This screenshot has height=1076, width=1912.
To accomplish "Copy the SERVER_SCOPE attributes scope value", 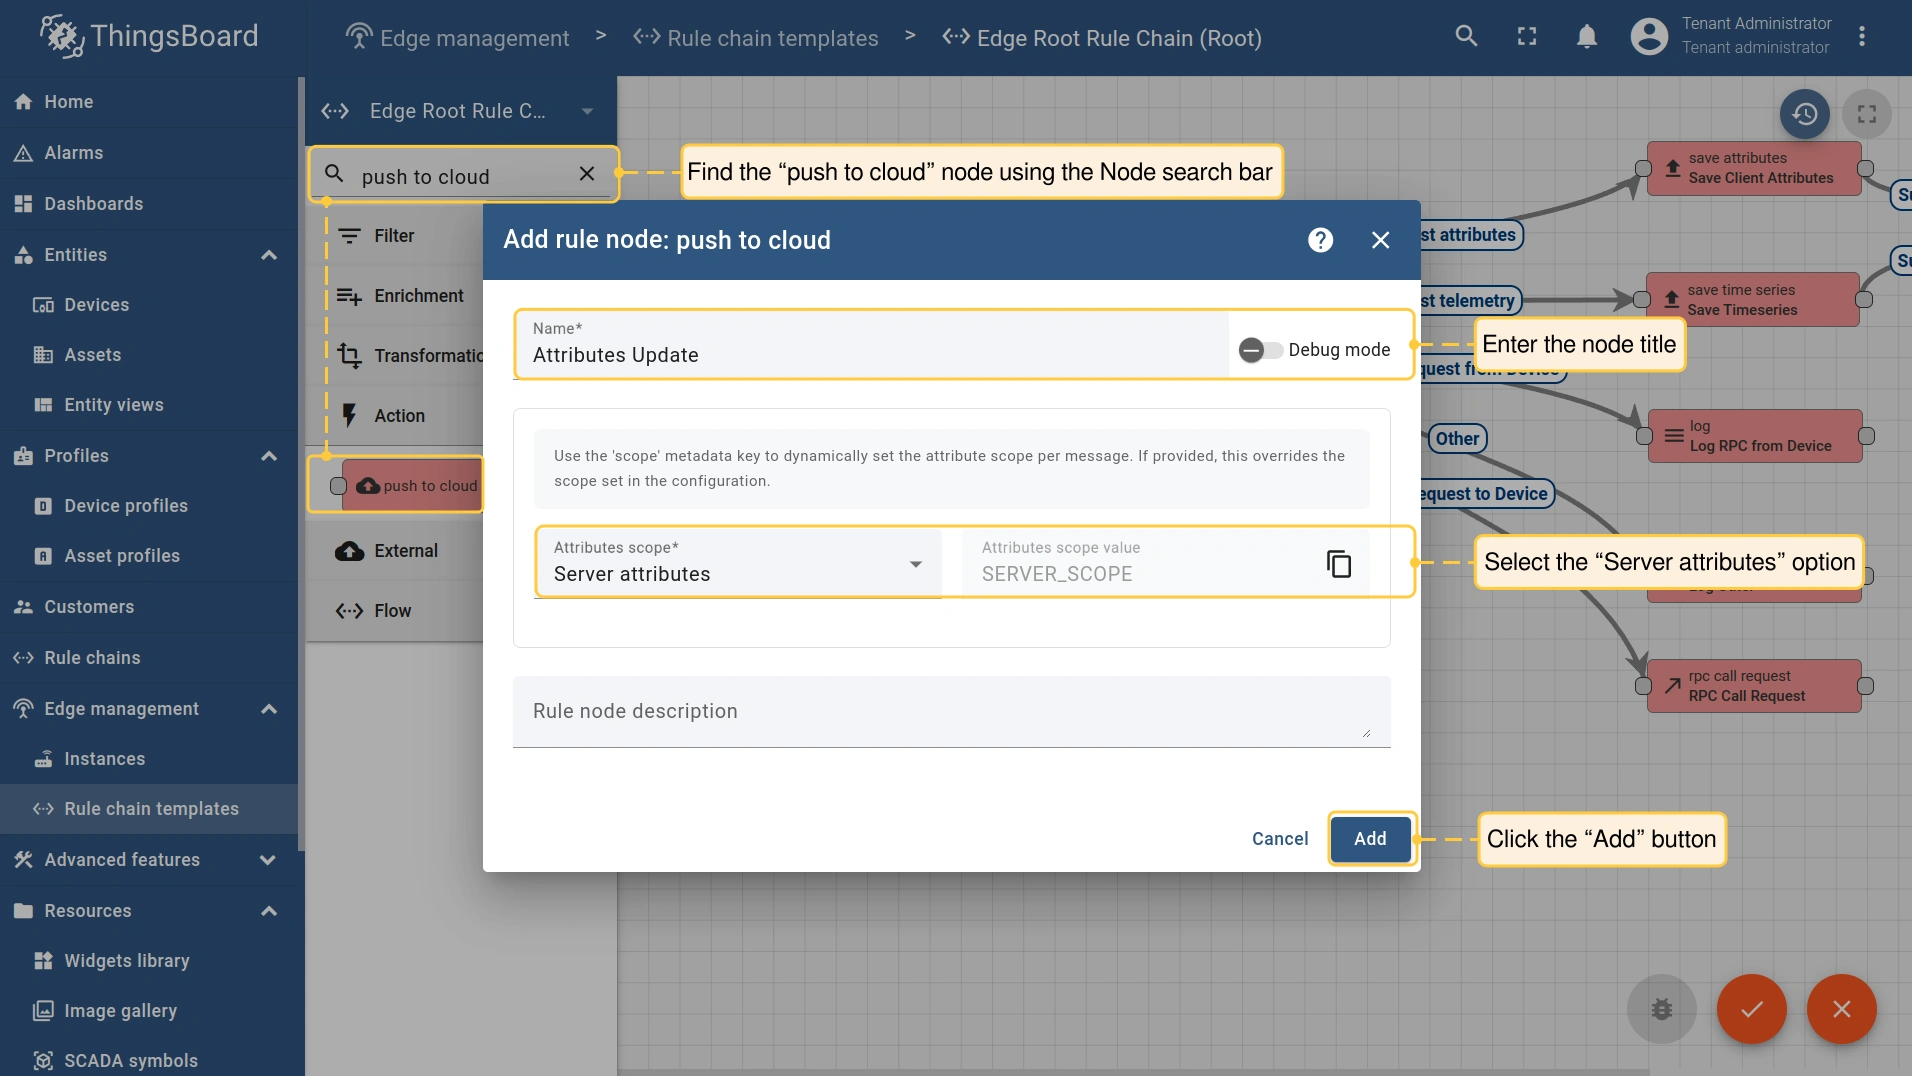I will (1338, 564).
